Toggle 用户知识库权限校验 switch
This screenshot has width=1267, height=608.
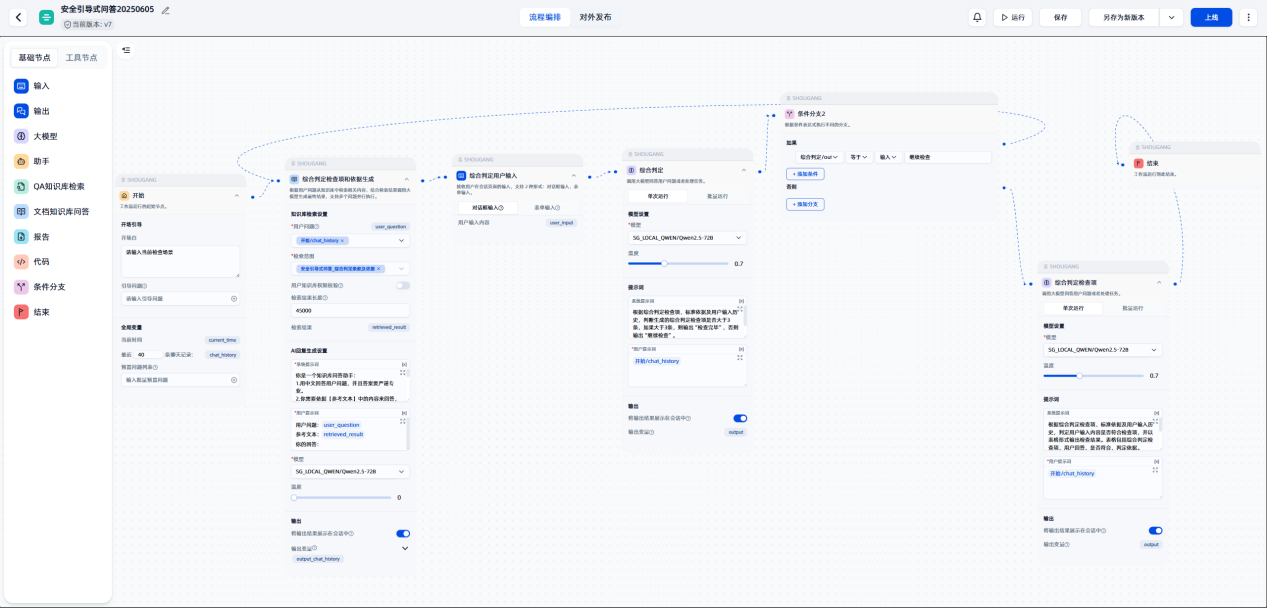[403, 285]
